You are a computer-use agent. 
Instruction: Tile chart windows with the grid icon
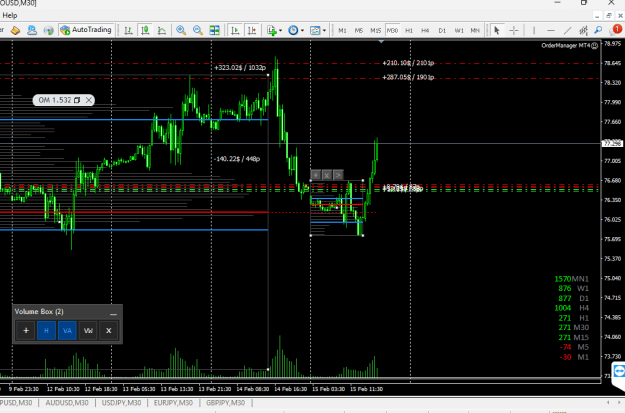point(214,30)
